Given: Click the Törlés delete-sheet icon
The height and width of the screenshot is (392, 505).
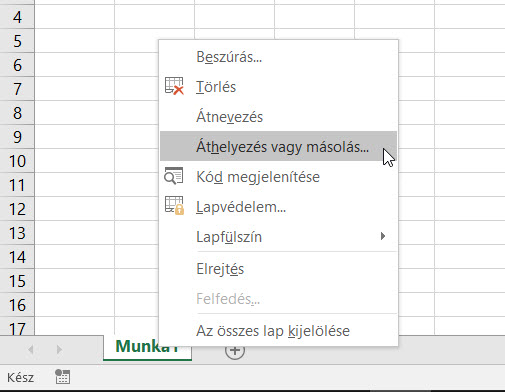Looking at the screenshot, I should click(174, 86).
